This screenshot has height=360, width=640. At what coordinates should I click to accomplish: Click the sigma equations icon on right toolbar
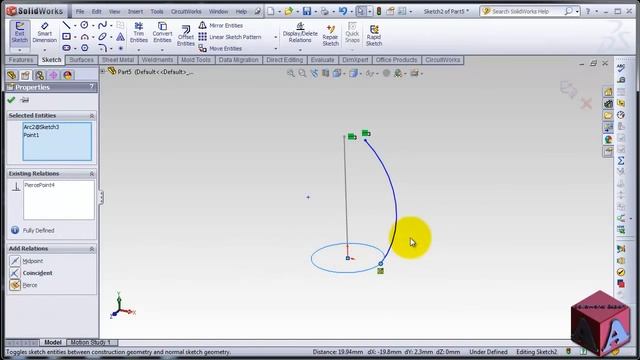tap(621, 160)
